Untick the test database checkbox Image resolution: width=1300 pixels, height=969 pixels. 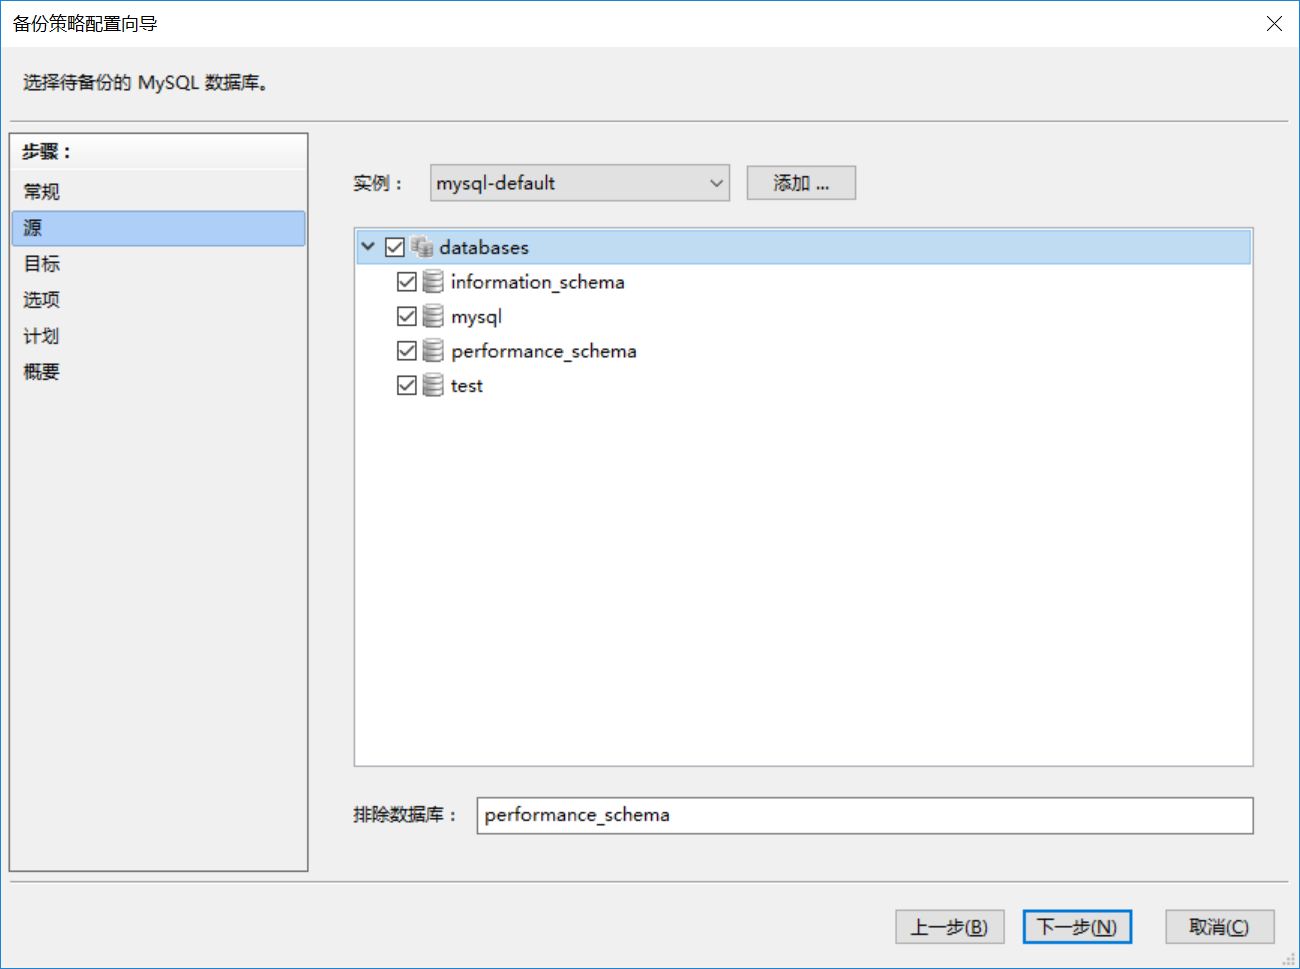click(x=407, y=386)
